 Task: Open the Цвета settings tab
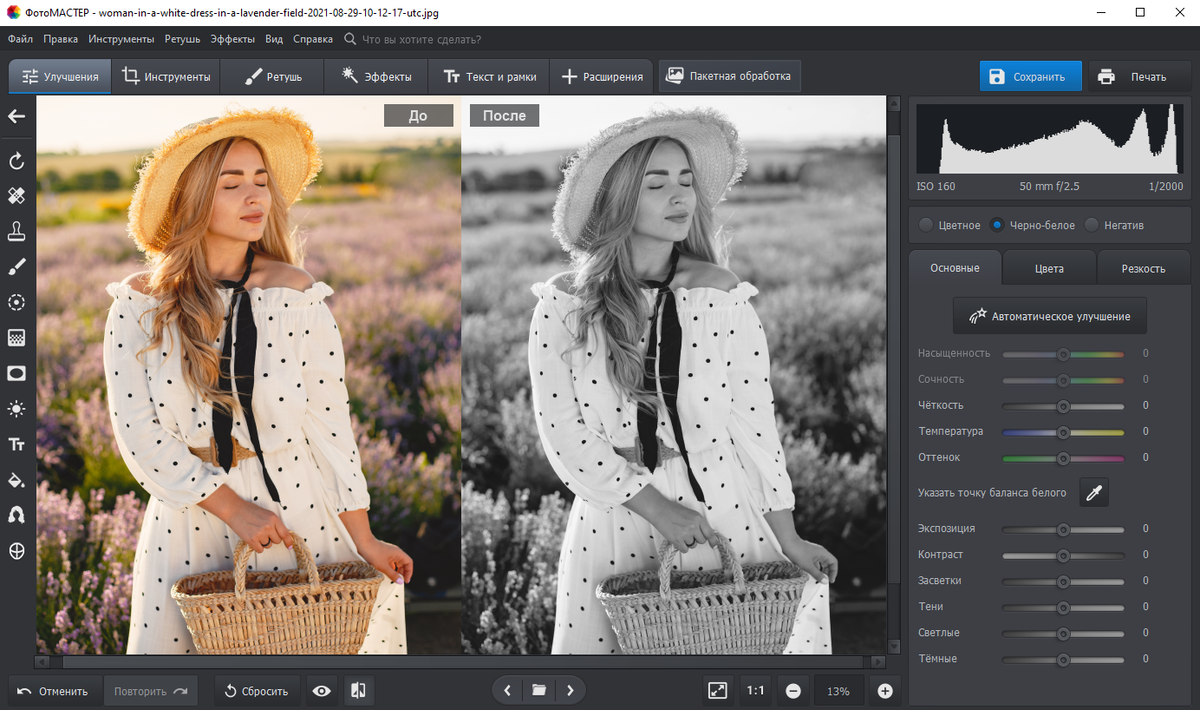[x=1049, y=268]
